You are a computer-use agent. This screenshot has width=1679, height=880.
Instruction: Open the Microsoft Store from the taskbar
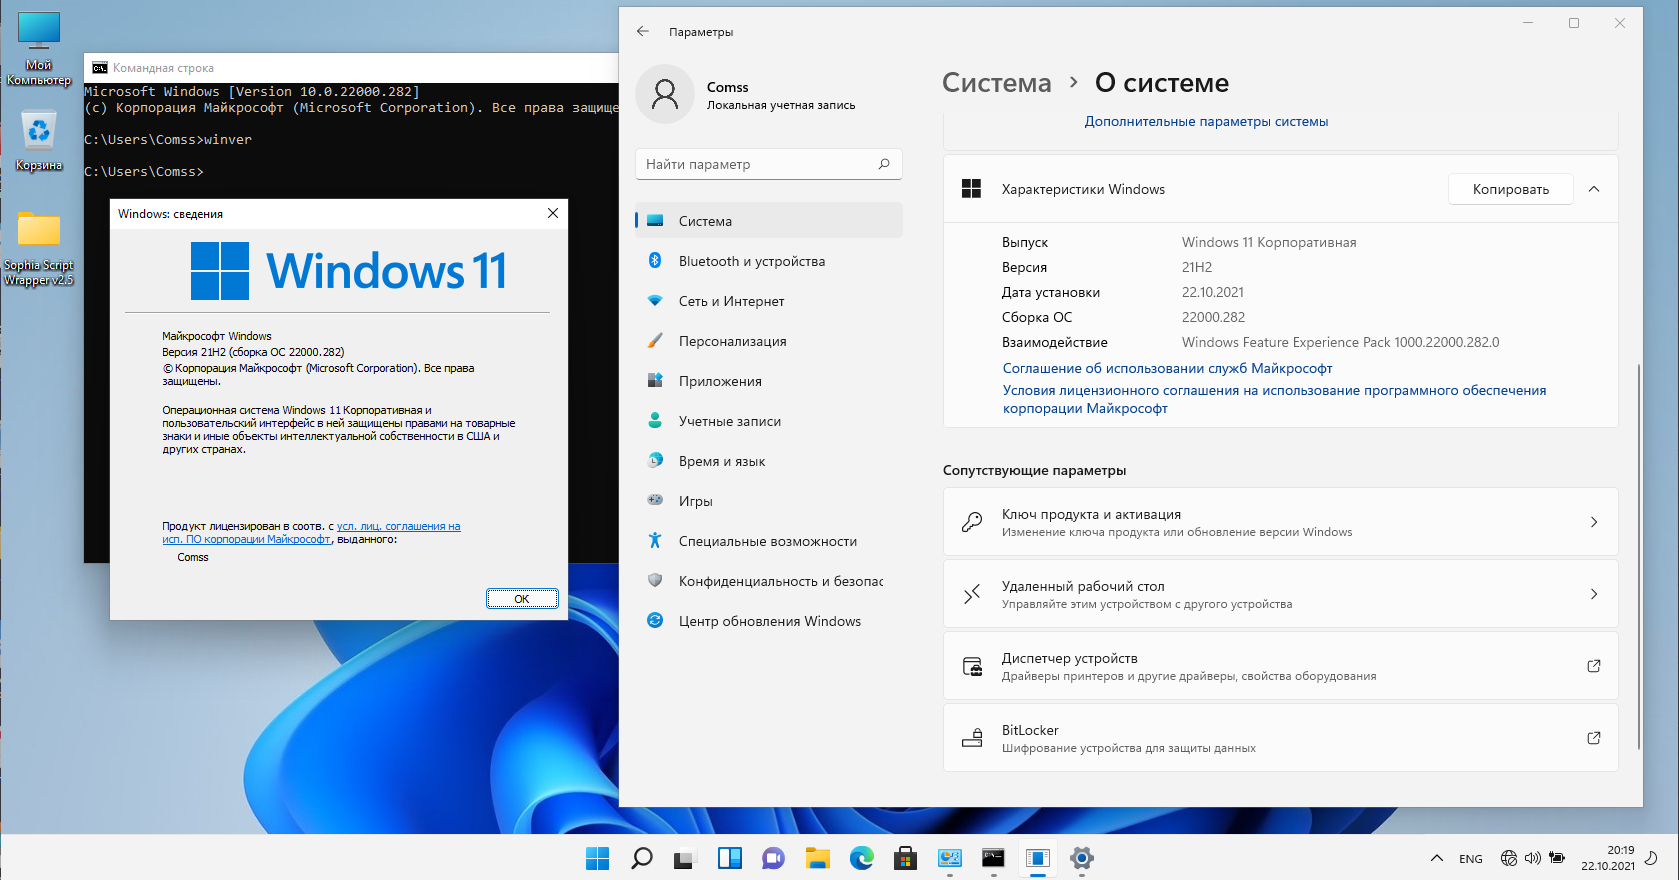[x=905, y=858]
